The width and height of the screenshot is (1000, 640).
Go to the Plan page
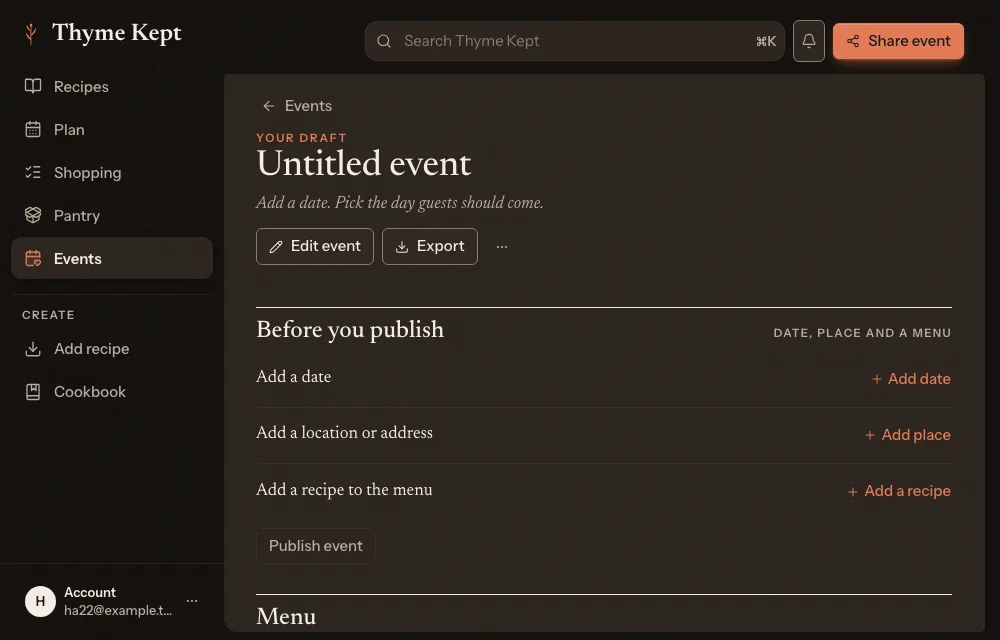coord(112,129)
